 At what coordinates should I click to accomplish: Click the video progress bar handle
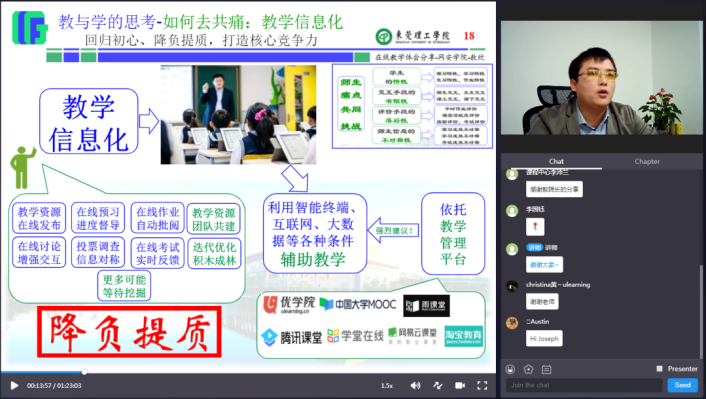pyautogui.click(x=84, y=372)
